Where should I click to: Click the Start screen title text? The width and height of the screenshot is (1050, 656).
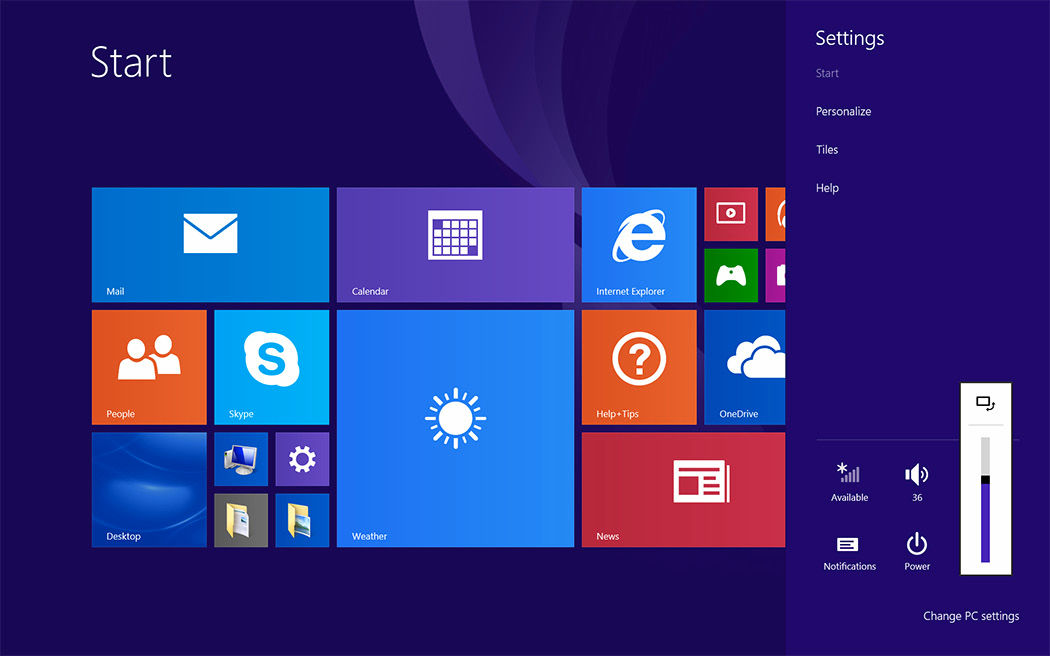[x=131, y=62]
